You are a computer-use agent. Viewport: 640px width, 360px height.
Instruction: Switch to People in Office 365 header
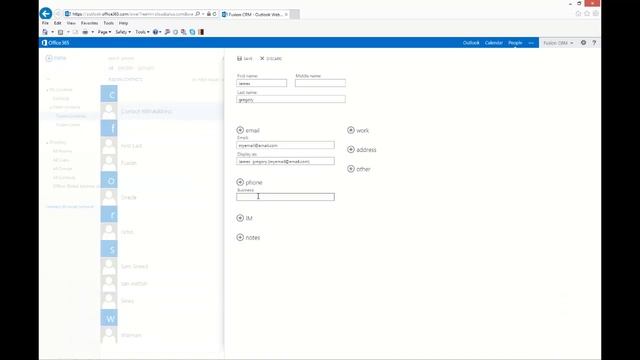[515, 43]
